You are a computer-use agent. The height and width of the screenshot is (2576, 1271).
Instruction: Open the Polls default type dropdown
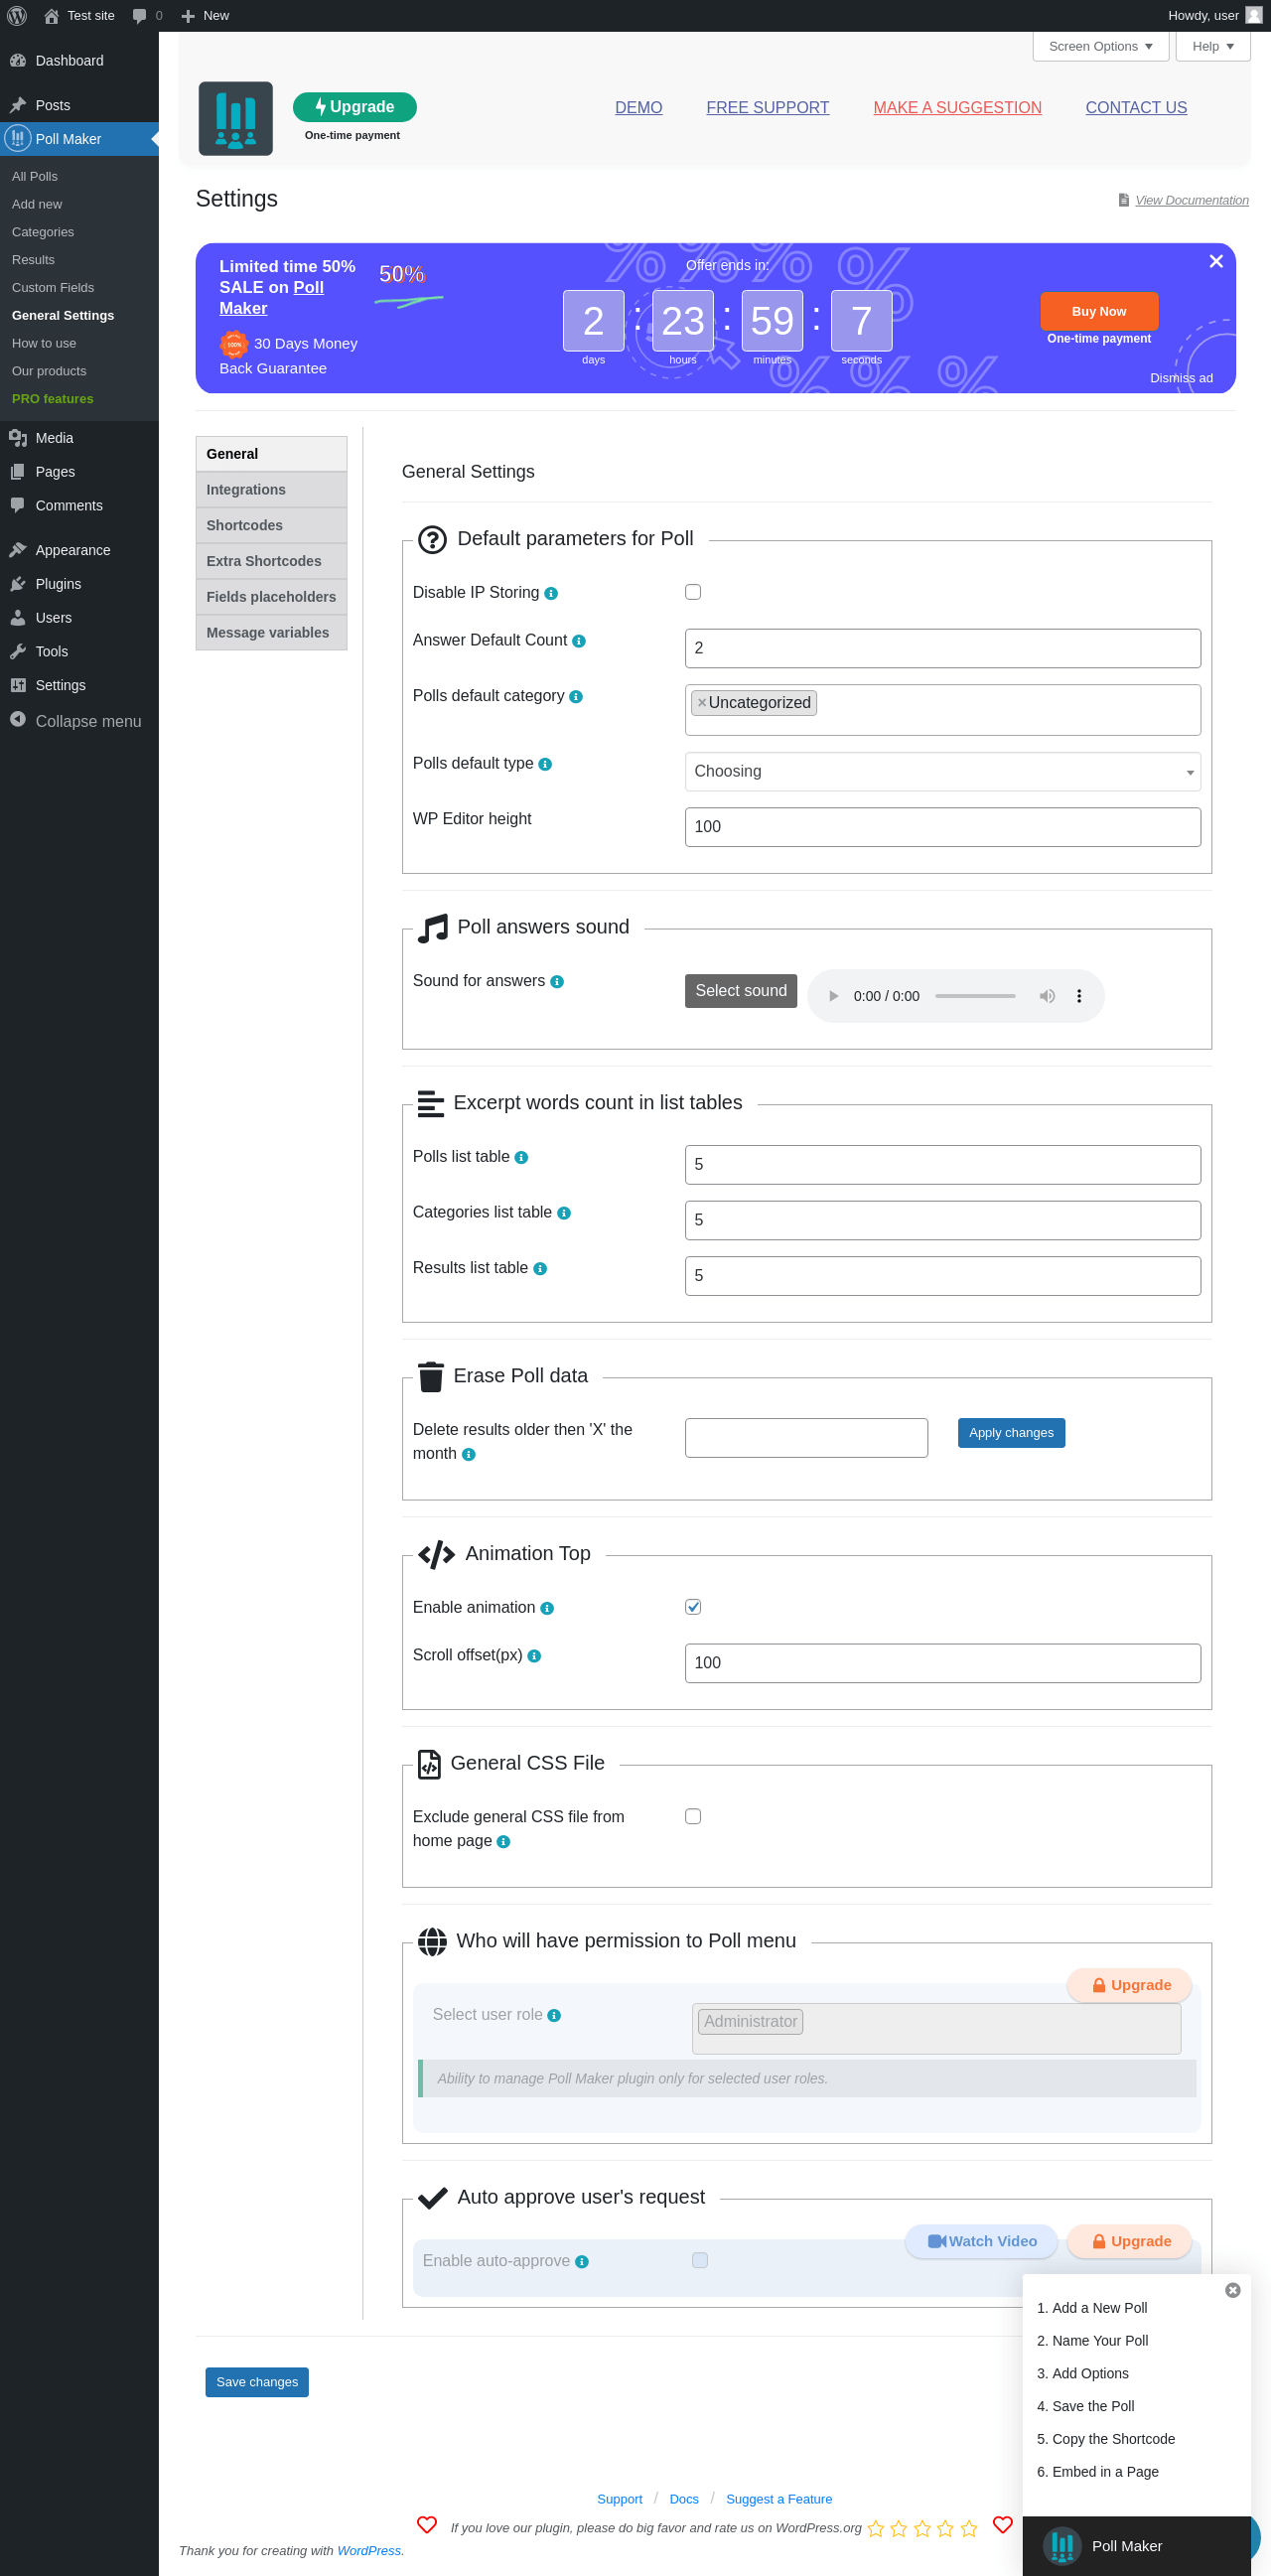pyautogui.click(x=942, y=771)
